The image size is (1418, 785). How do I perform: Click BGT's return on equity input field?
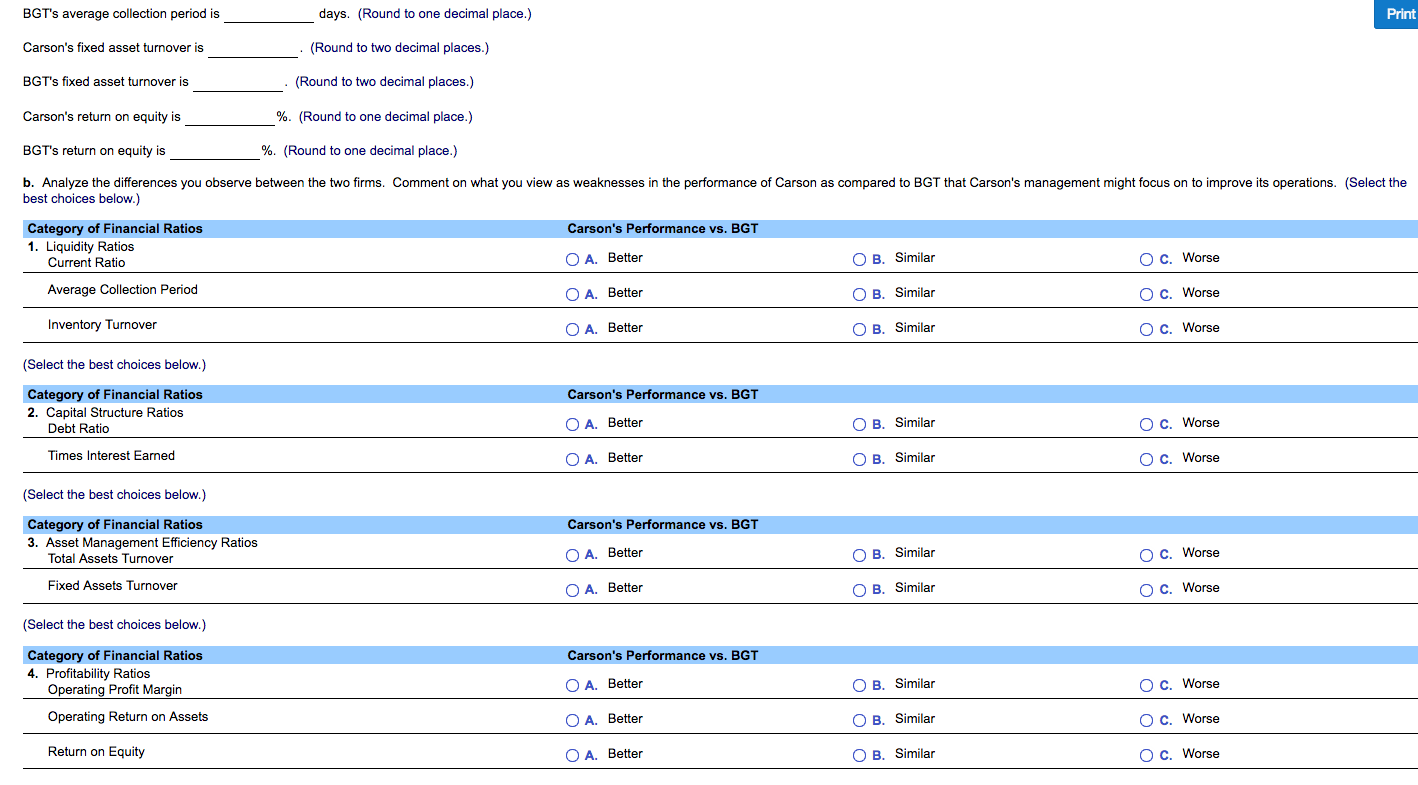click(x=216, y=151)
